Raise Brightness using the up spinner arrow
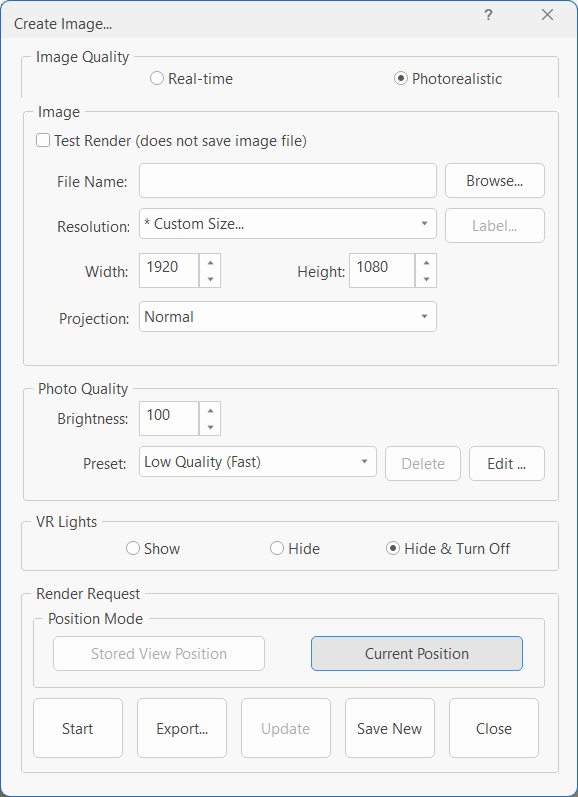The height and width of the screenshot is (797, 578). click(210, 411)
